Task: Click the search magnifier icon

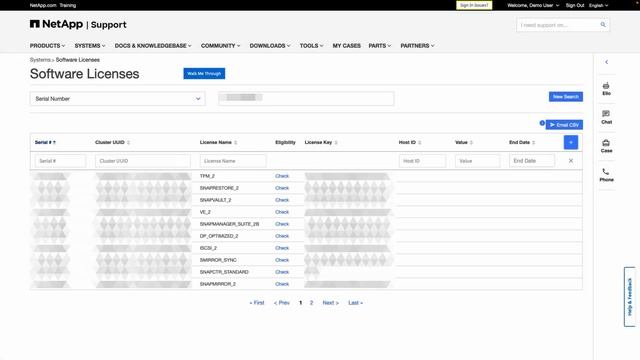Action: (603, 25)
